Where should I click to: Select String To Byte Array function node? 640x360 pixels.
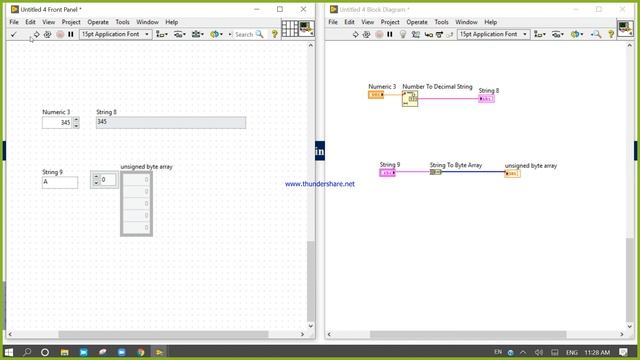click(x=436, y=172)
